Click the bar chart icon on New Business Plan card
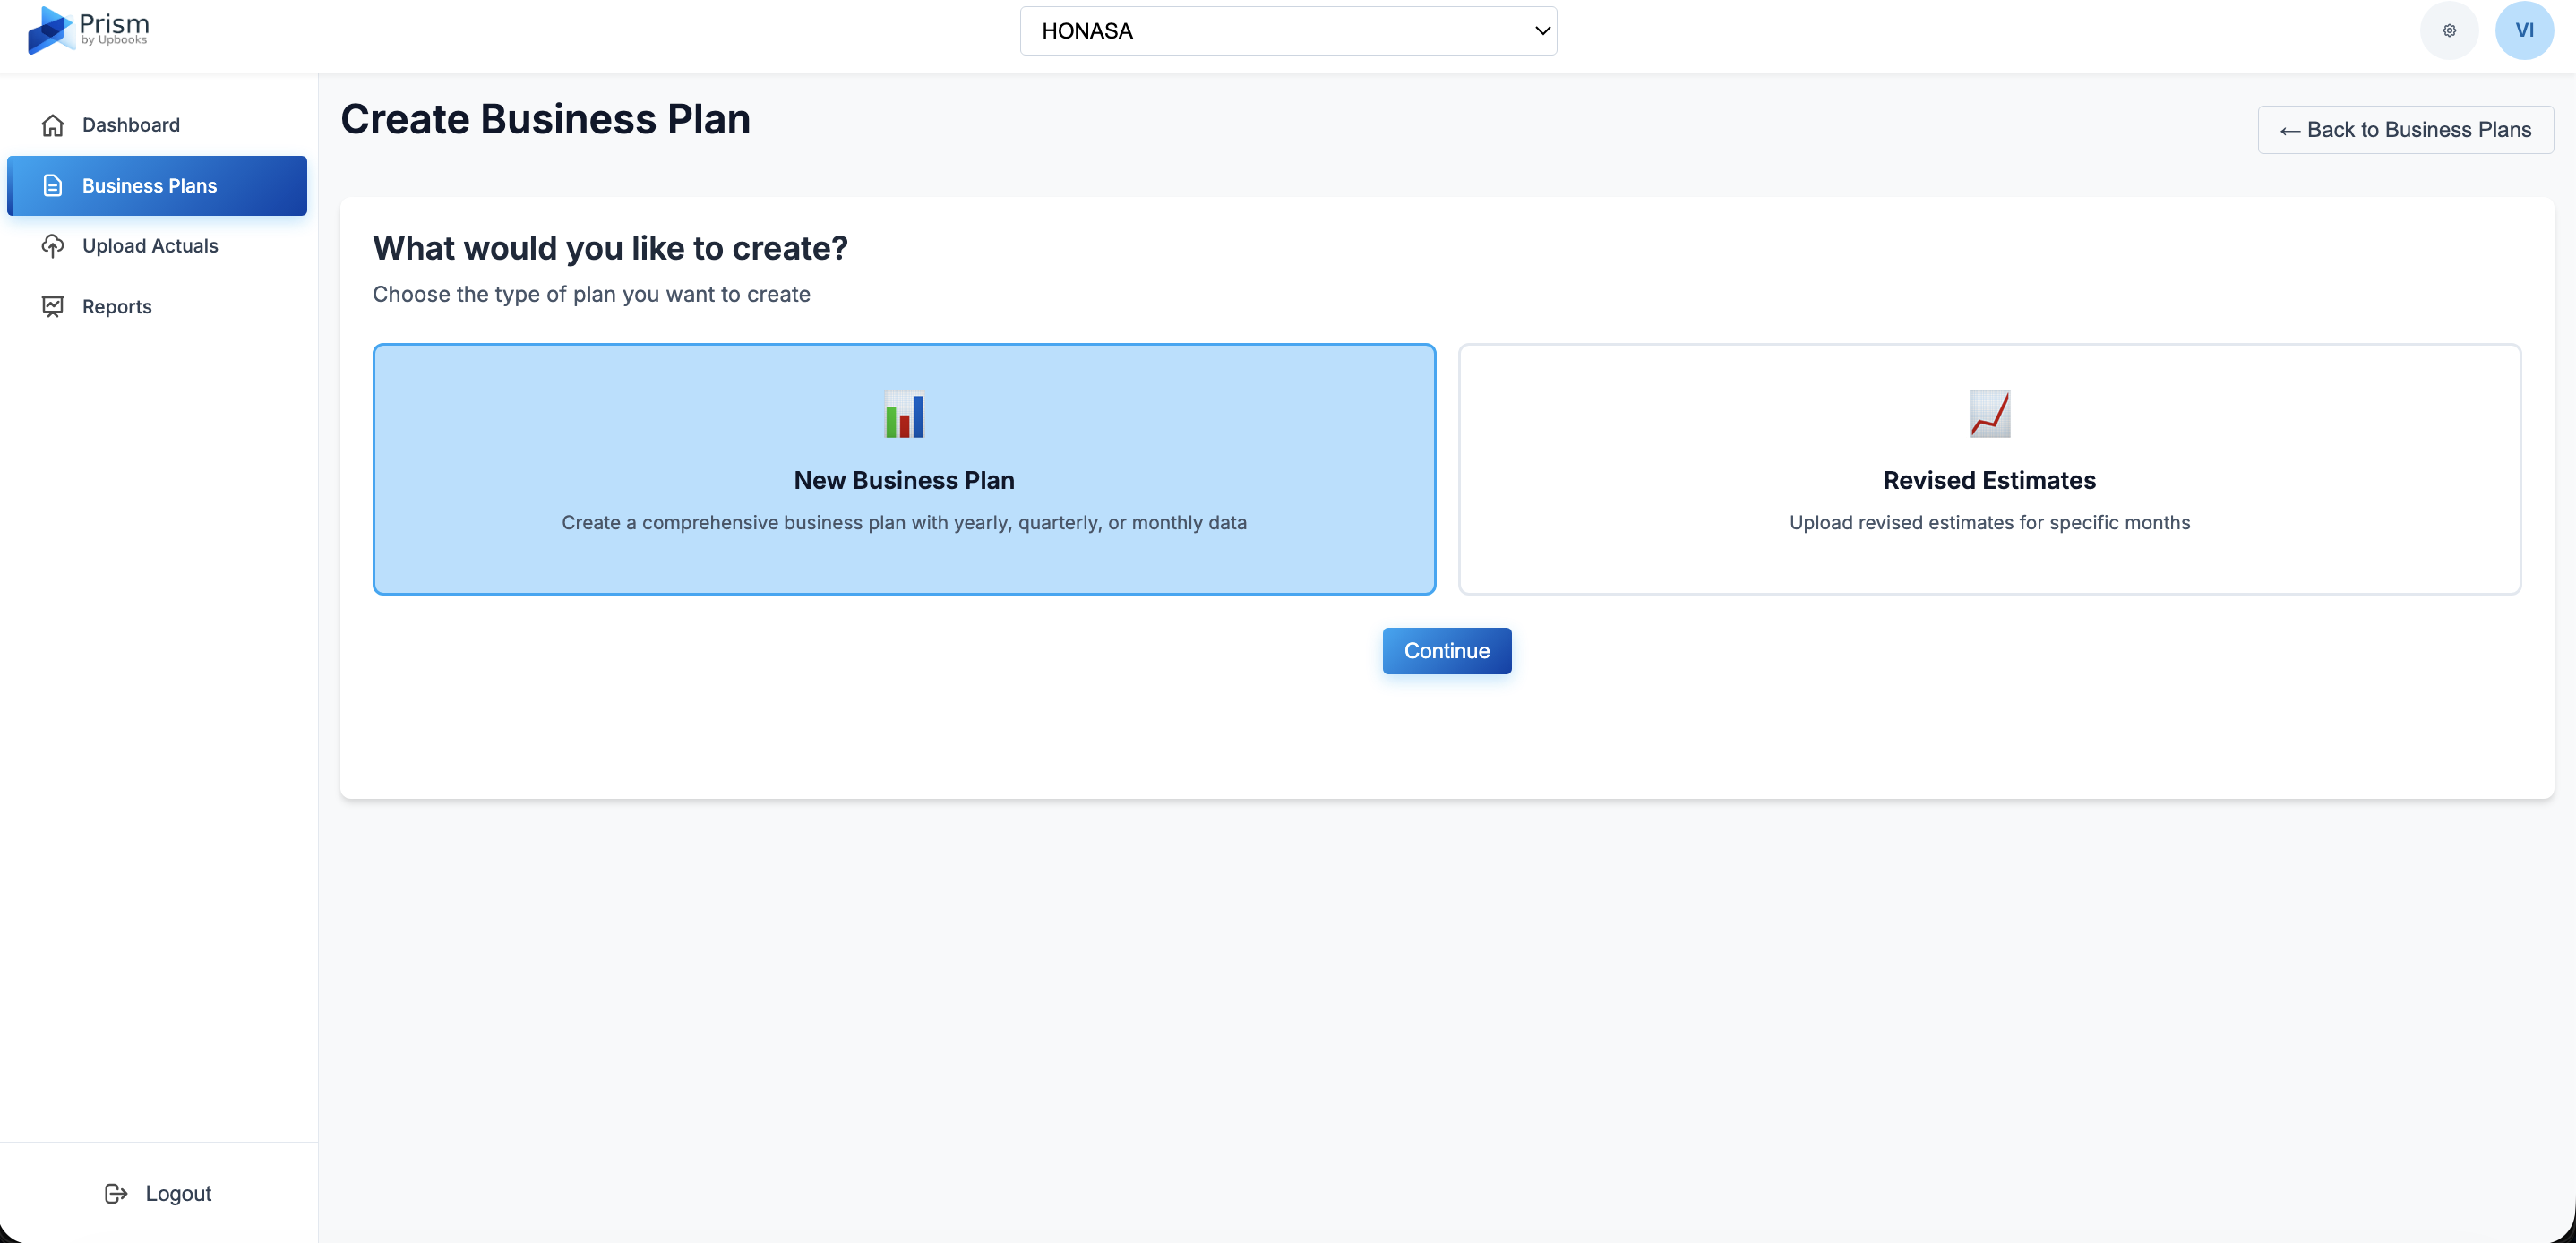 click(x=903, y=414)
